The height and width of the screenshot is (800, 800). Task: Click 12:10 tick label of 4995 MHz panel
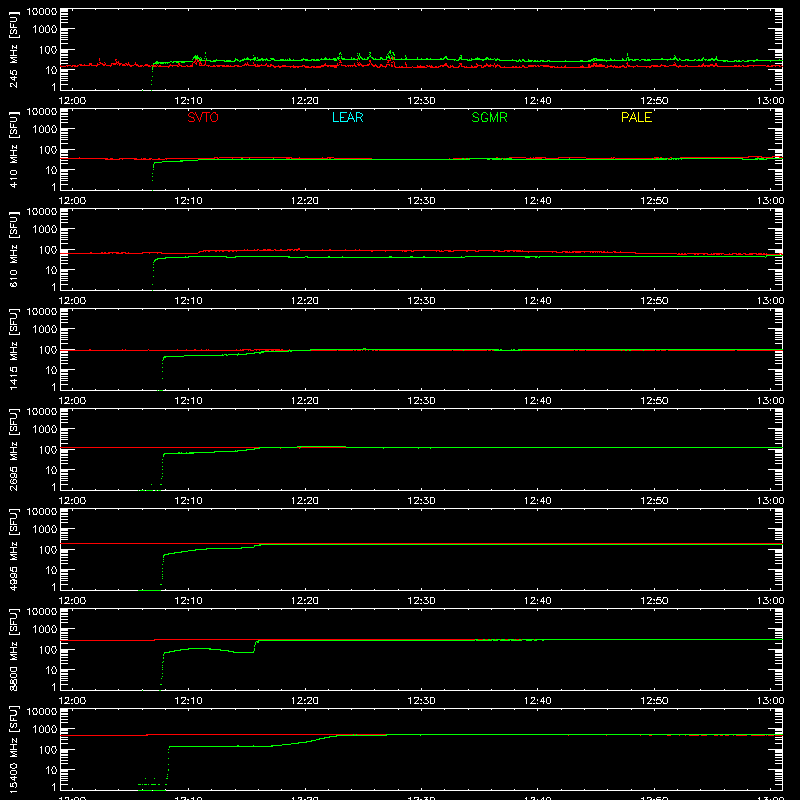[x=188, y=601]
